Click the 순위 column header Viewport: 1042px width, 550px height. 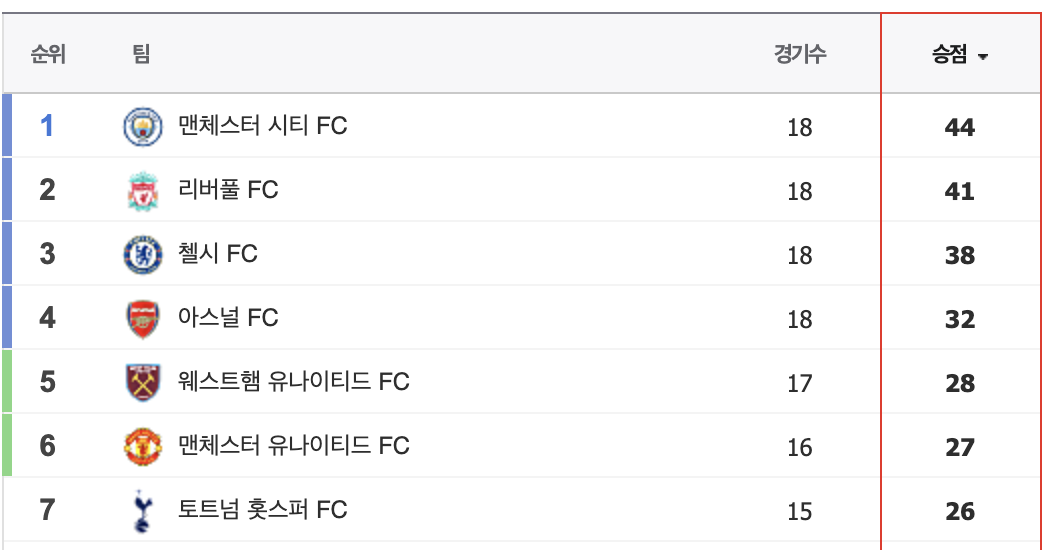48,54
